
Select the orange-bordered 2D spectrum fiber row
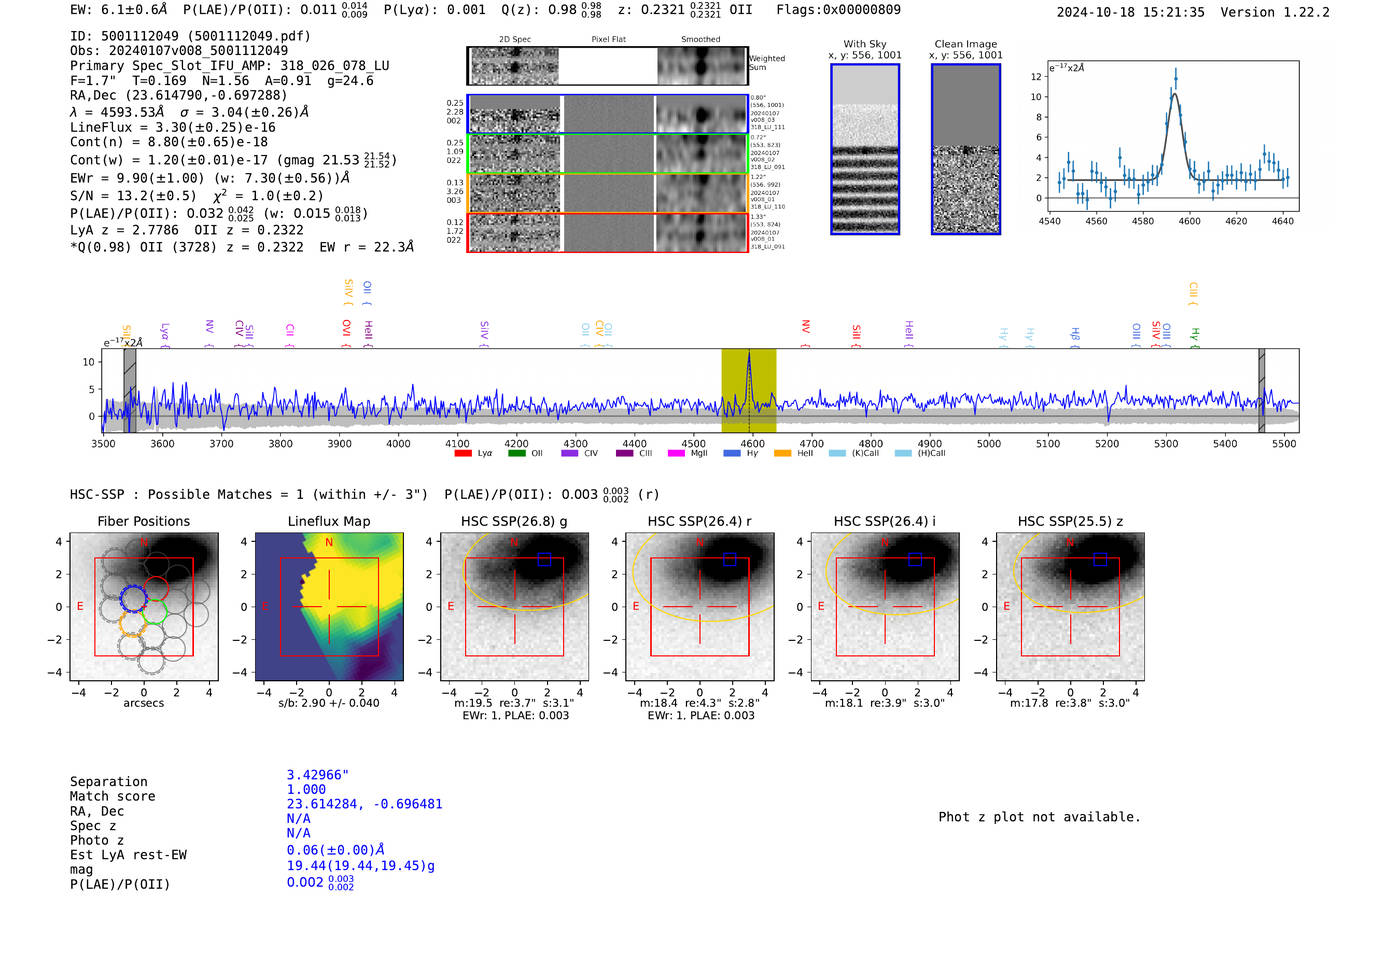pos(607,193)
